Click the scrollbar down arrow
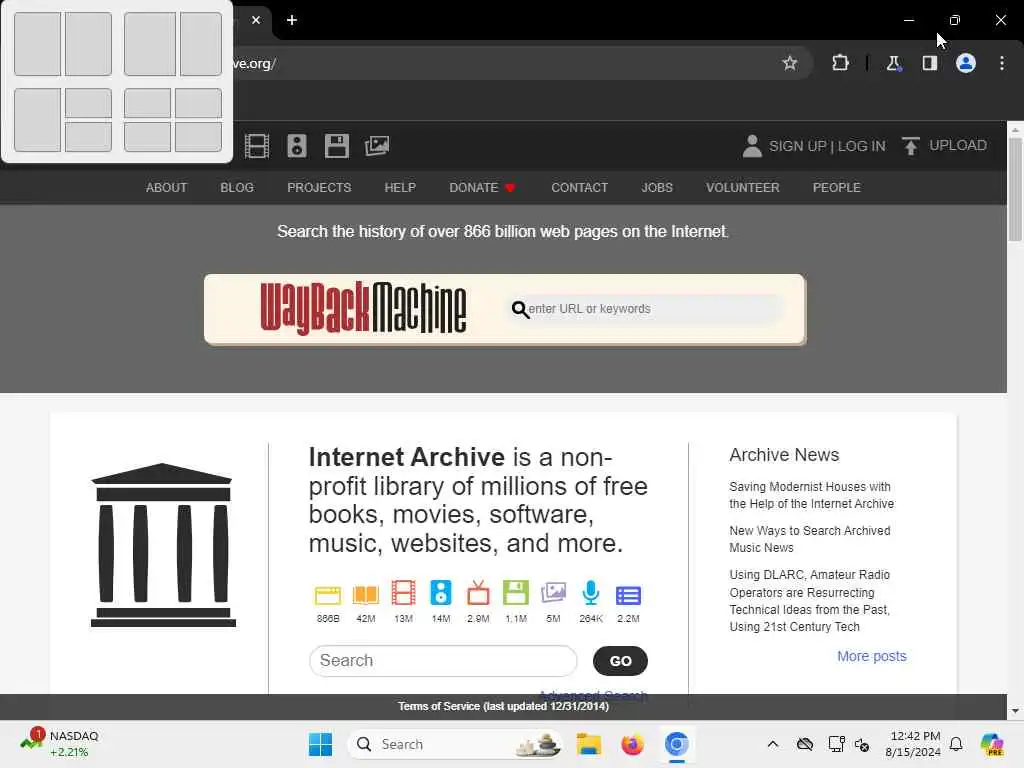 point(1015,711)
